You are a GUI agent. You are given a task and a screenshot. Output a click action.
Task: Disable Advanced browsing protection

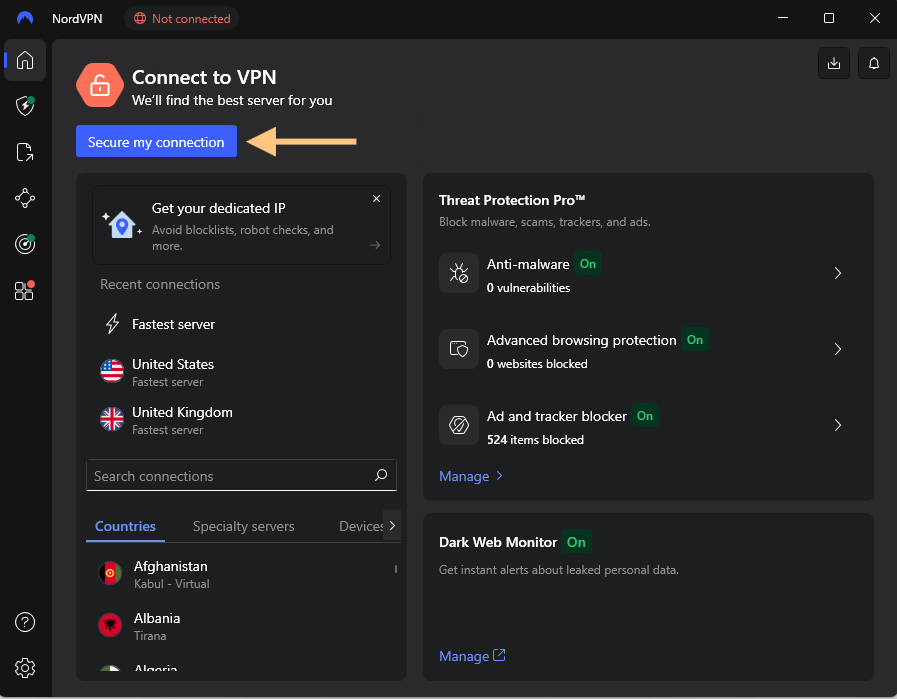point(695,340)
